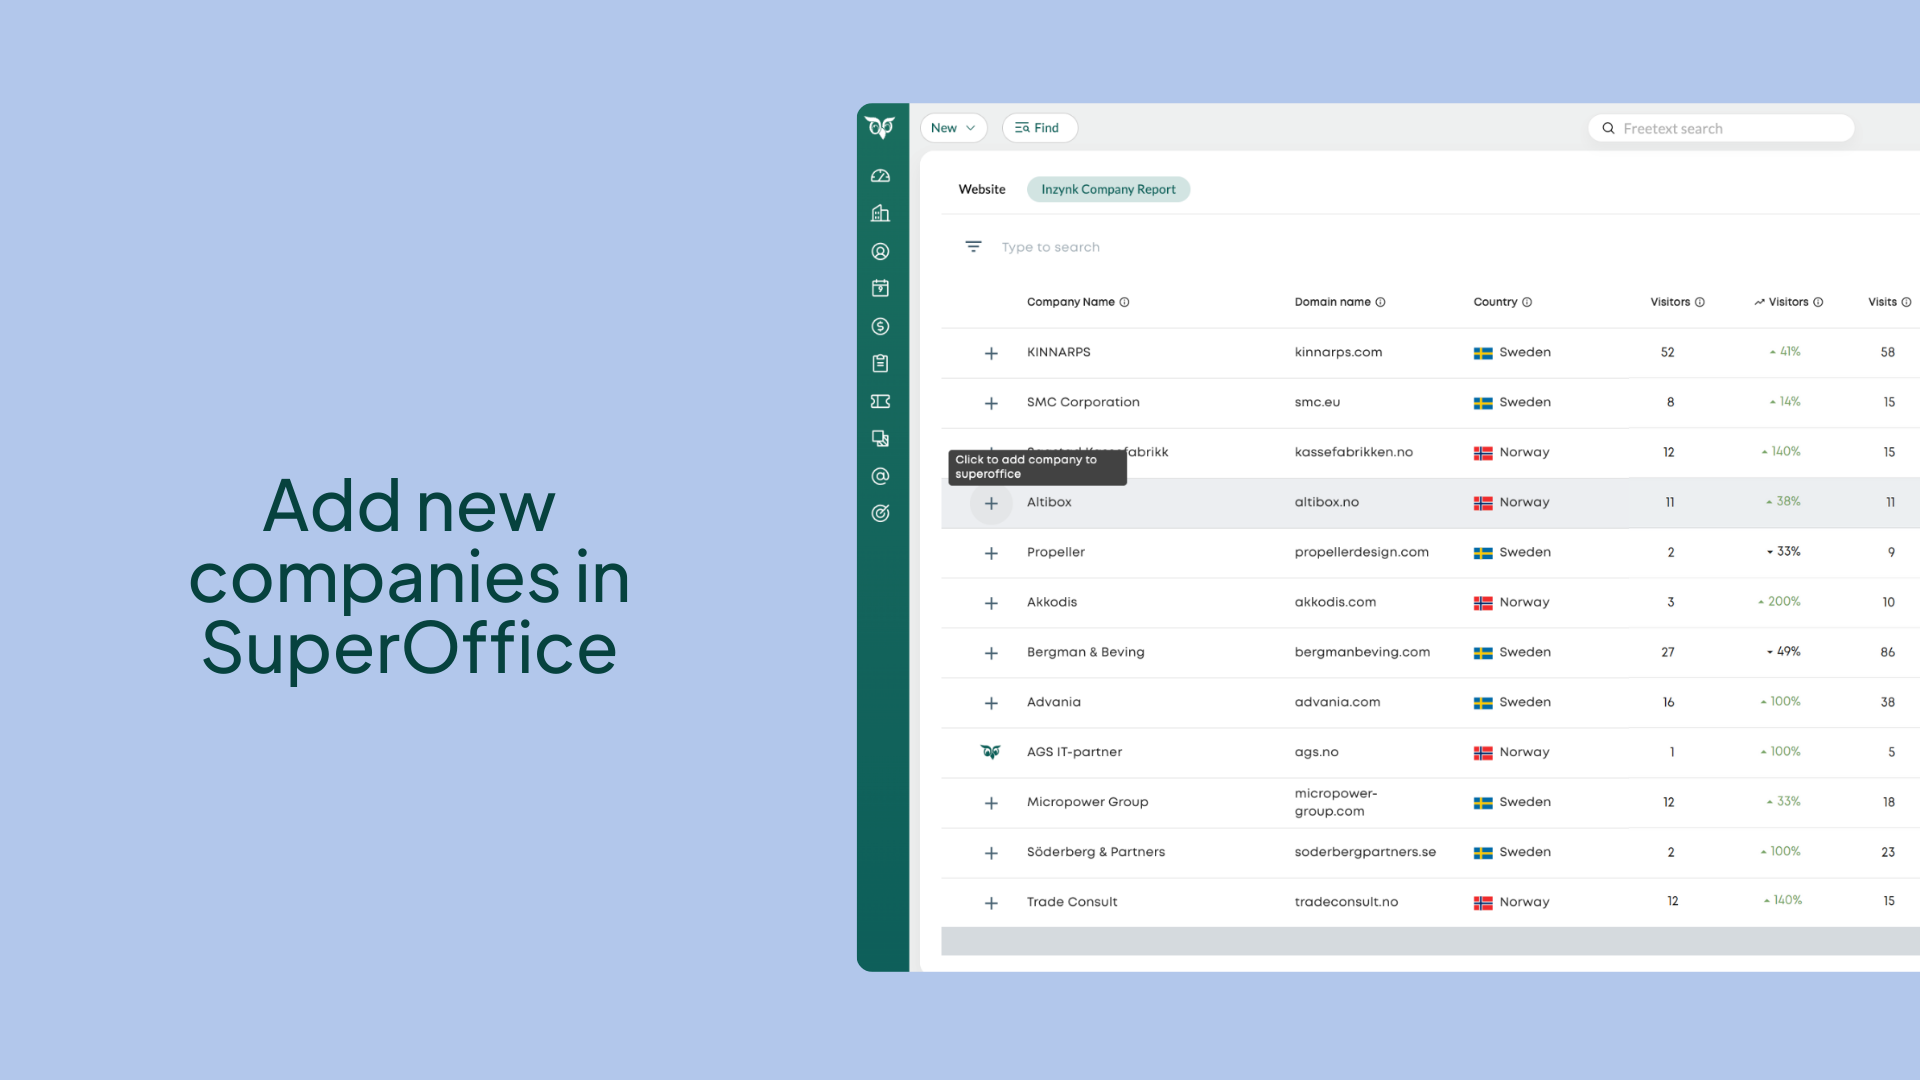
Task: Click info icon next to Visits header
Action: [x=1906, y=302]
